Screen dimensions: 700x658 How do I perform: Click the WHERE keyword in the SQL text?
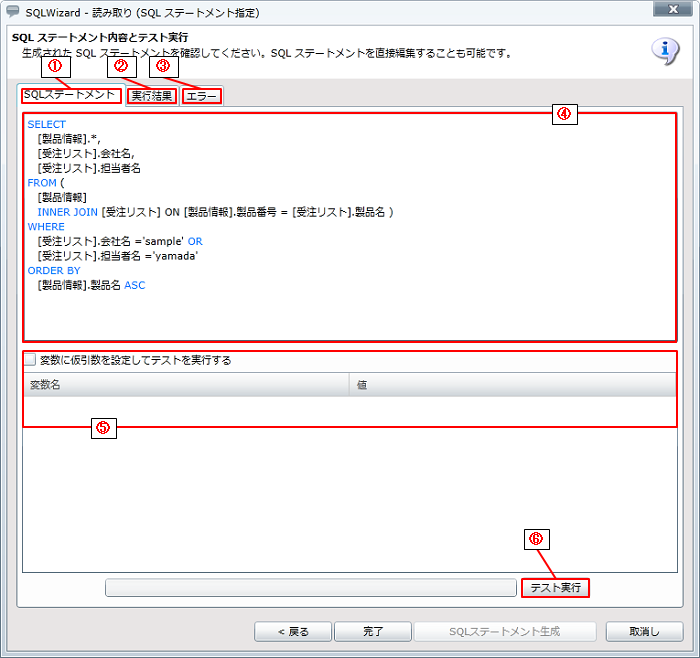click(46, 227)
